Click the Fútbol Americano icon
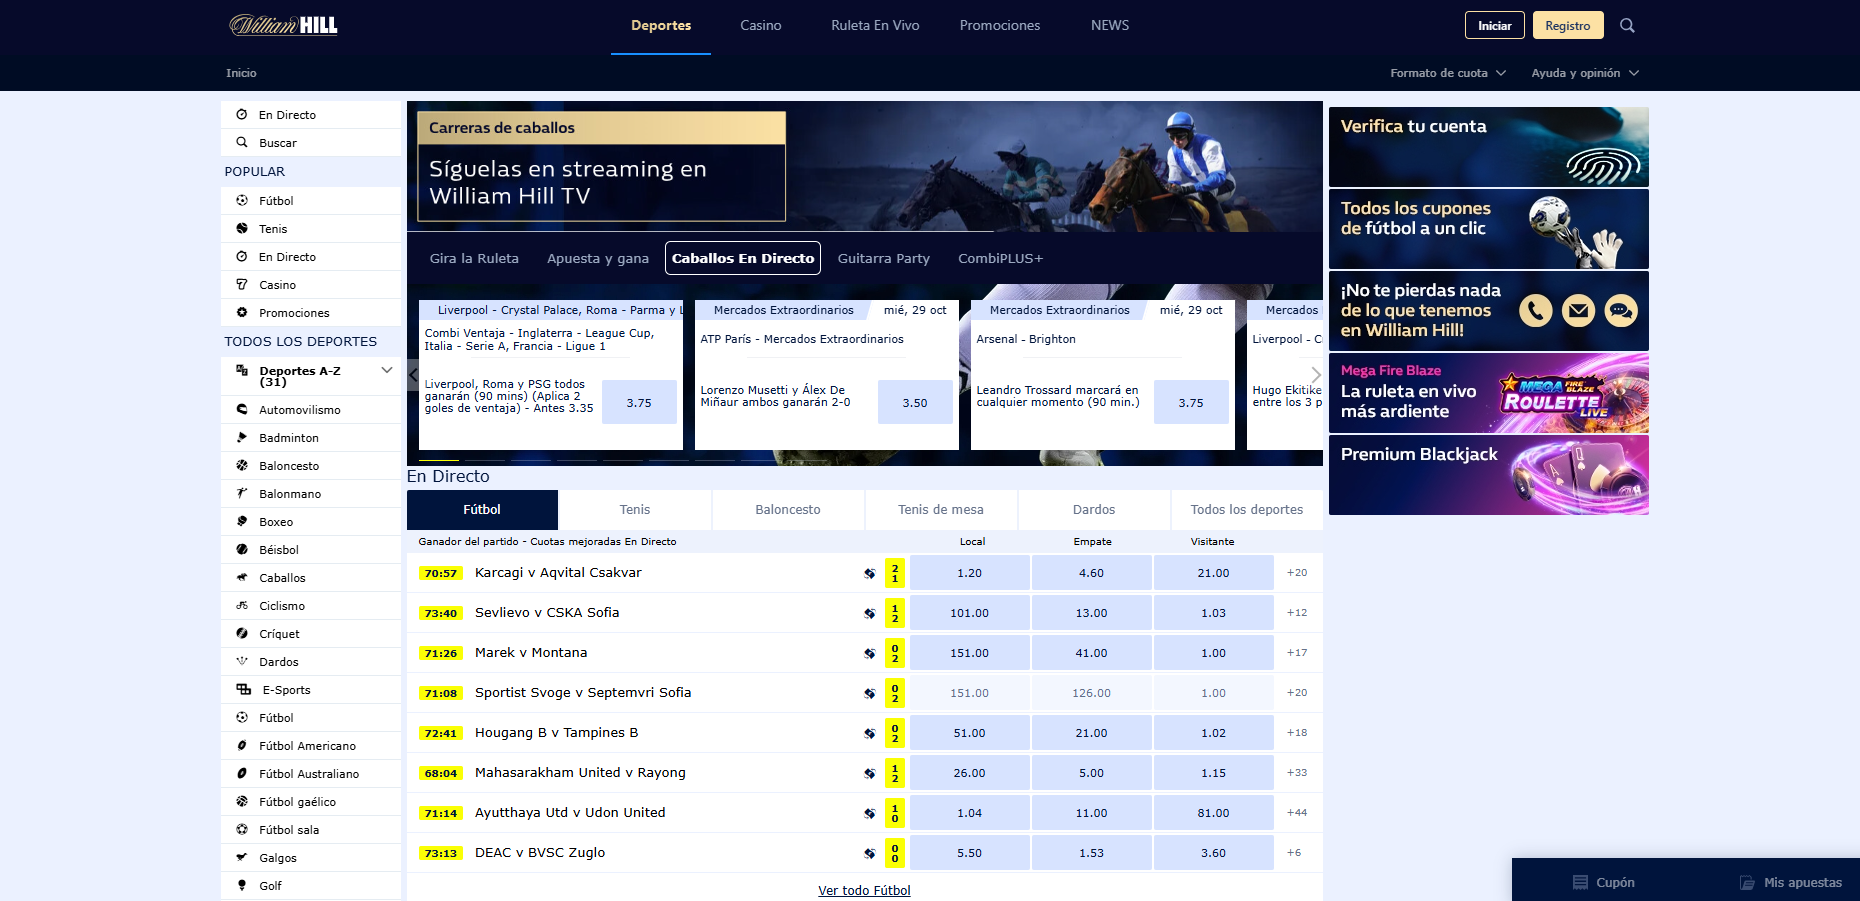The height and width of the screenshot is (901, 1860). coord(242,746)
